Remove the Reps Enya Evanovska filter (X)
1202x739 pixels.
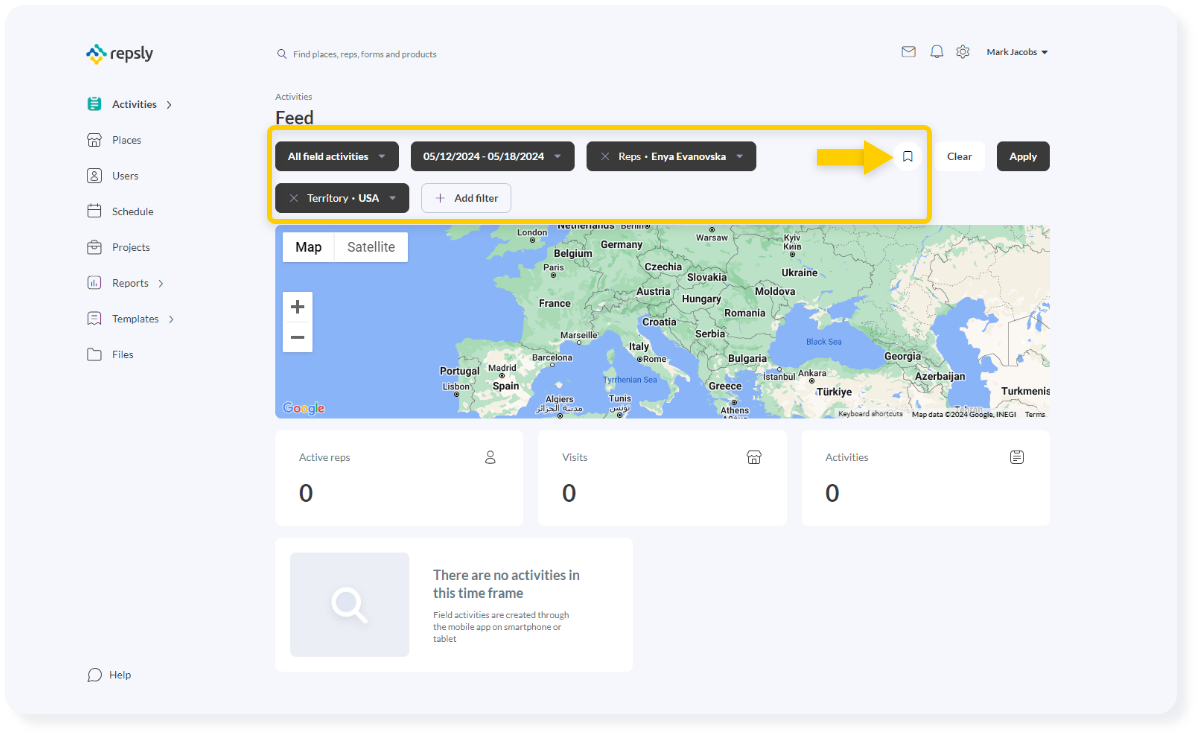pyautogui.click(x=605, y=156)
